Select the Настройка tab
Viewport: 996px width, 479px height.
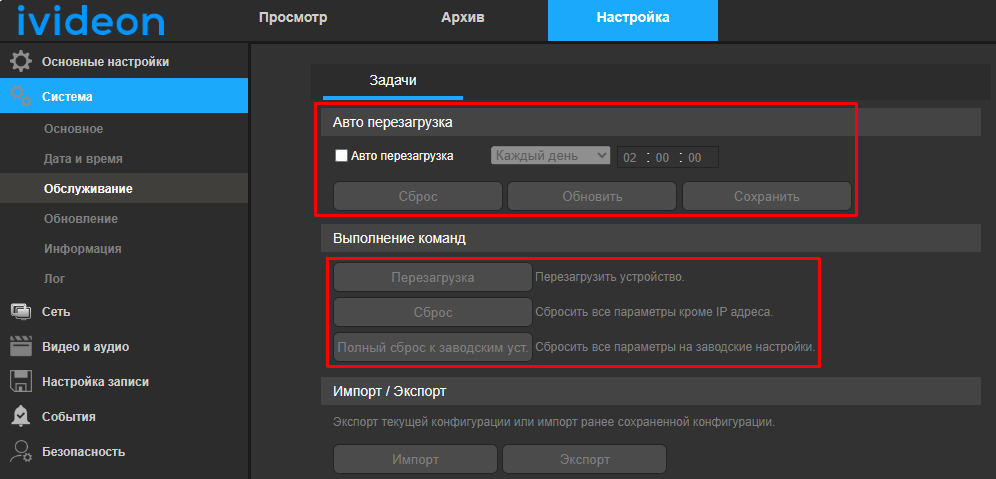(633, 18)
